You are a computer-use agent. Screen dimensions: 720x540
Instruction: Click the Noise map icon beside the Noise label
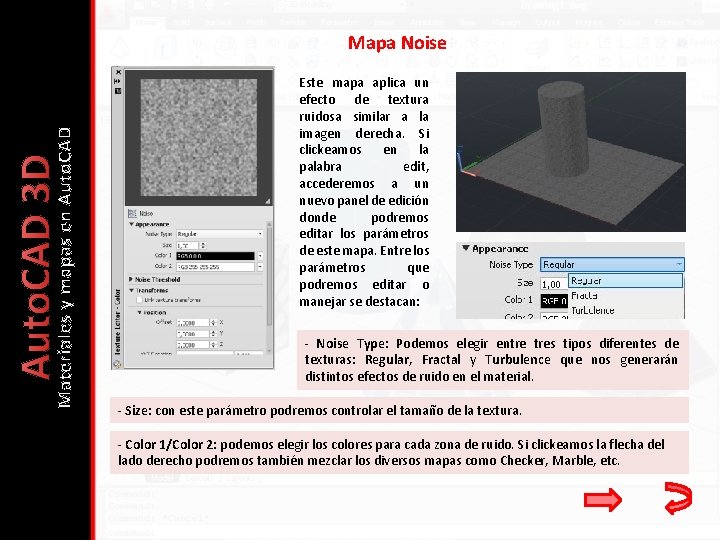(x=132, y=214)
